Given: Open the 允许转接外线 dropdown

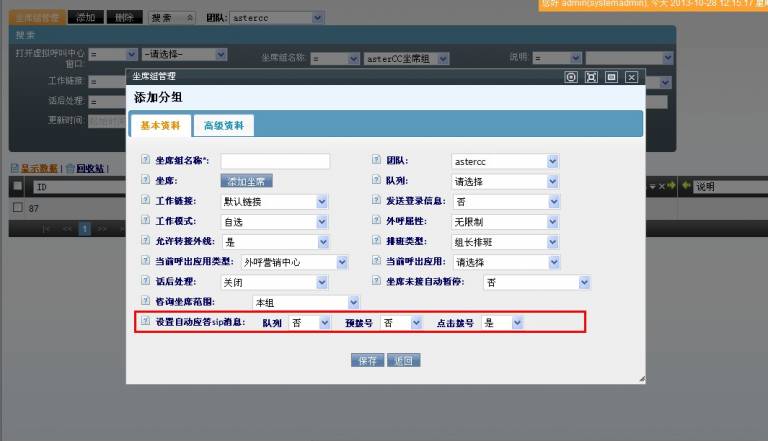Looking at the screenshot, I should [275, 242].
